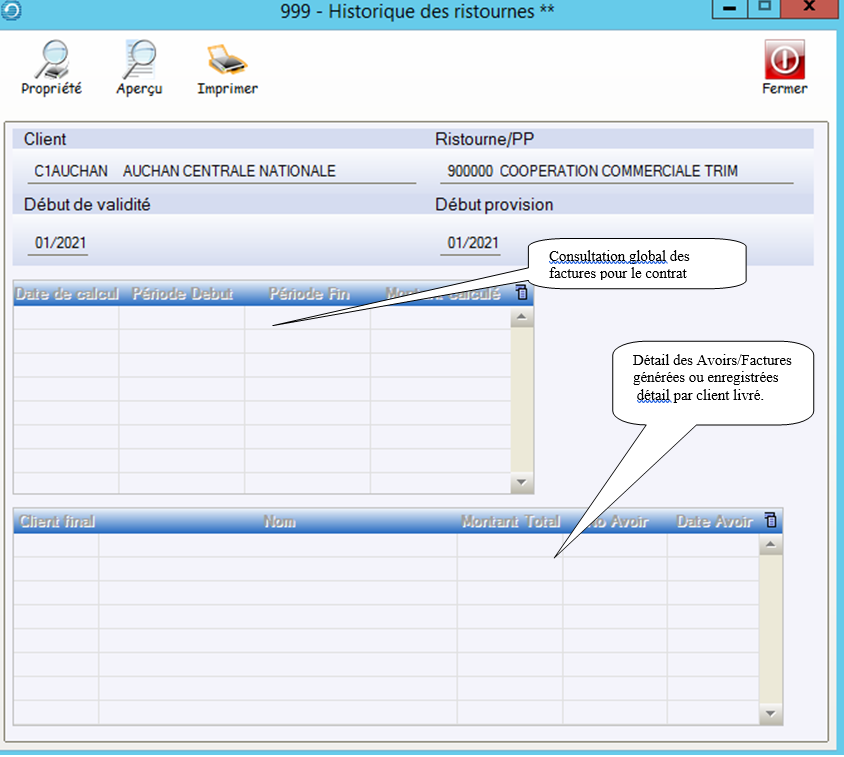Sort by Montant Total column header
The height and width of the screenshot is (757, 844).
[510, 521]
